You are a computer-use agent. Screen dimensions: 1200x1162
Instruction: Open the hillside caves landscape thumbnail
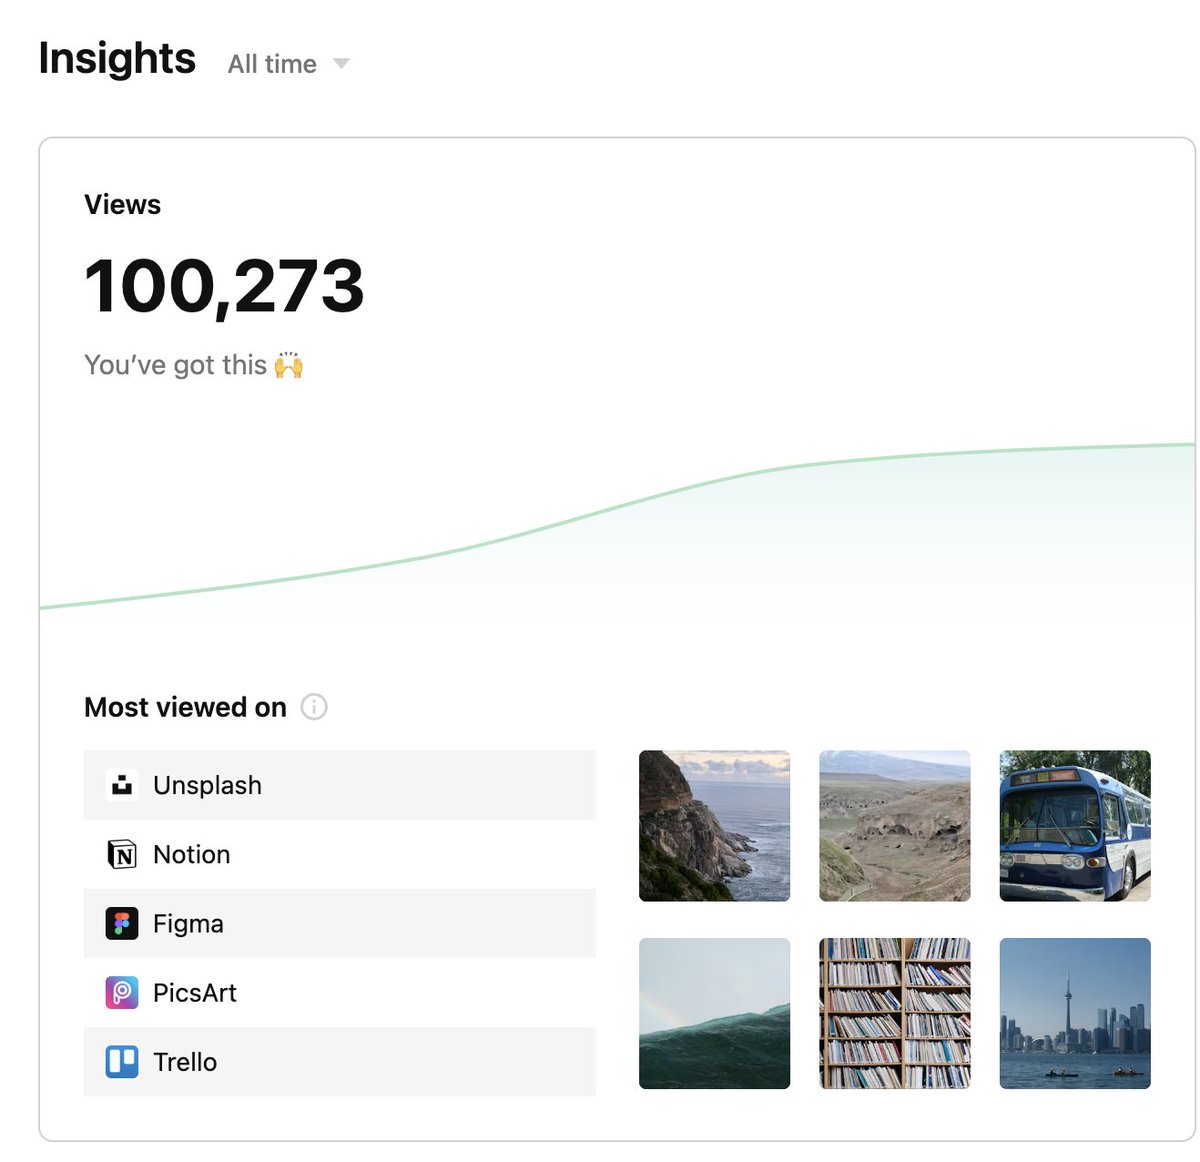pyautogui.click(x=895, y=826)
